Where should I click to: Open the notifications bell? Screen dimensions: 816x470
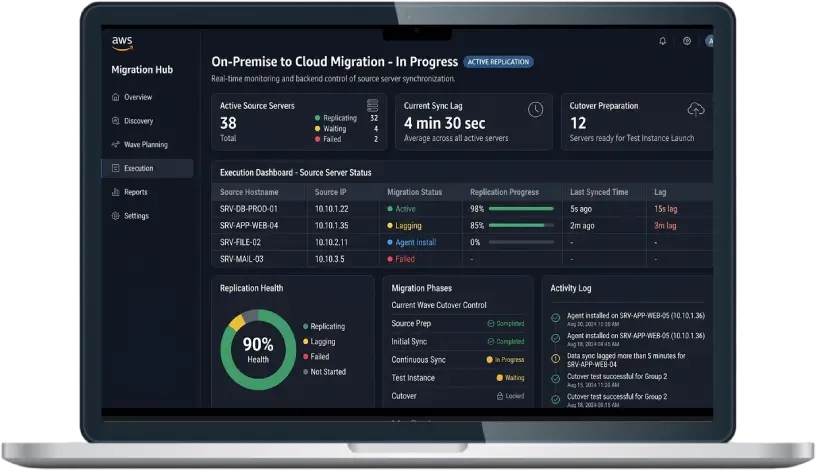[x=662, y=41]
